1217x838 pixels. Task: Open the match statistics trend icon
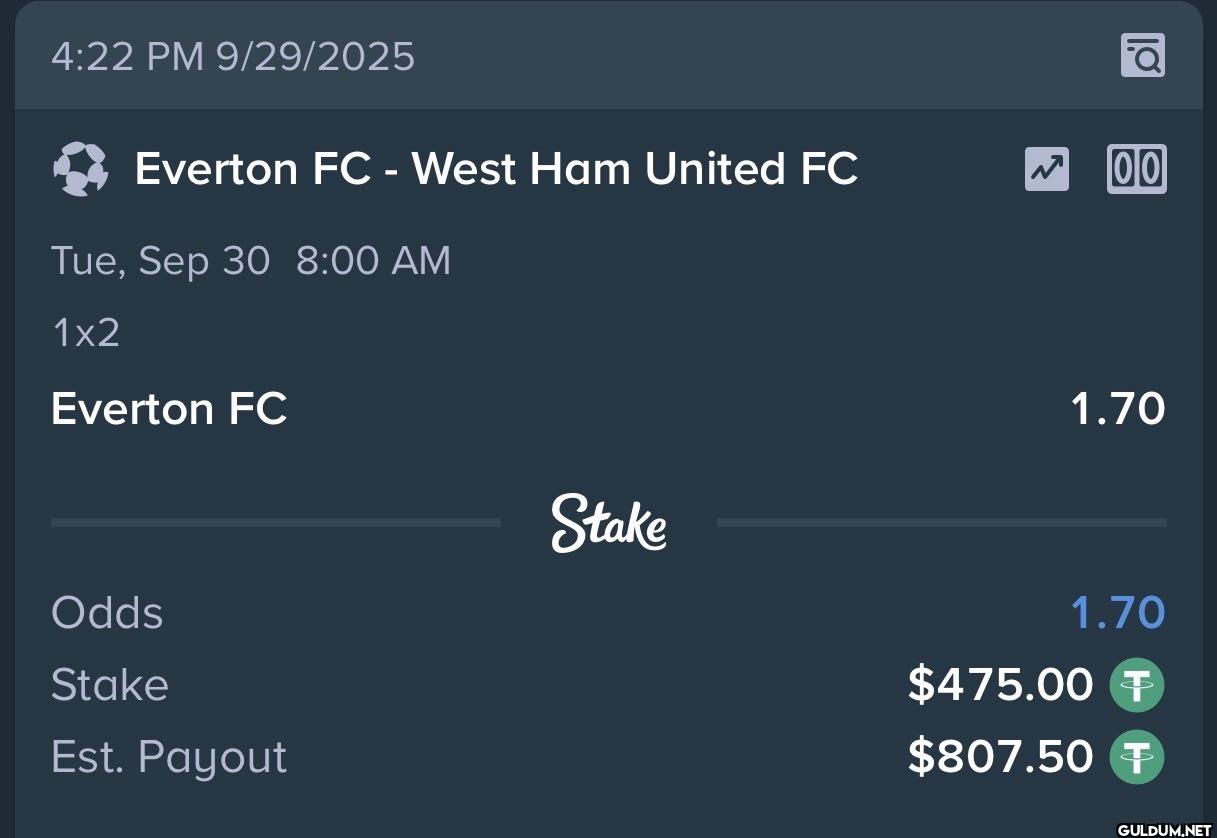pyautogui.click(x=1047, y=169)
